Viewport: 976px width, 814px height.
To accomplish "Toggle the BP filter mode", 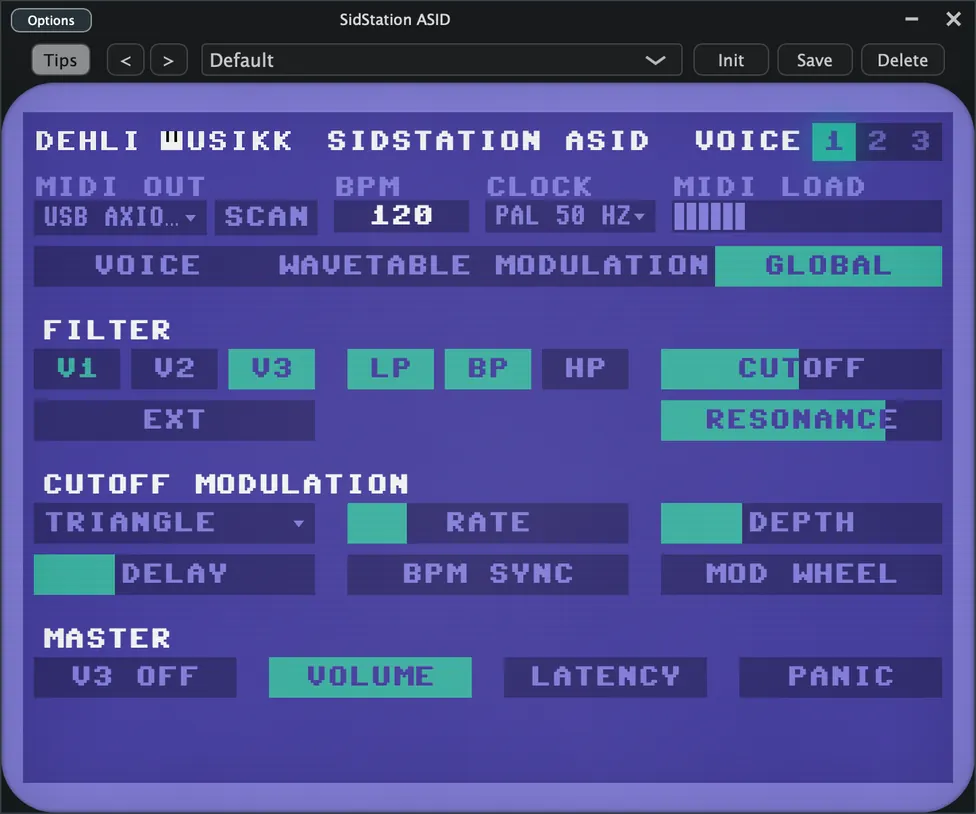I will (488, 368).
